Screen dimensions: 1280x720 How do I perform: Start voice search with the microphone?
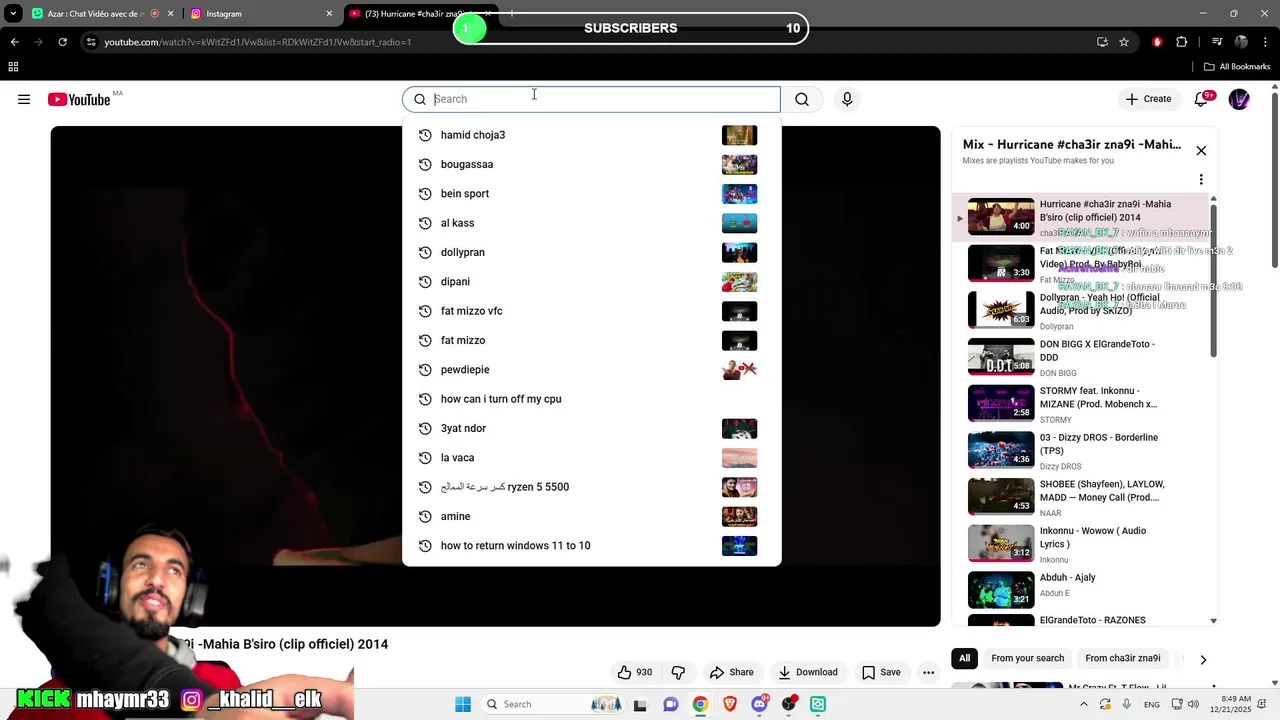[x=847, y=99]
